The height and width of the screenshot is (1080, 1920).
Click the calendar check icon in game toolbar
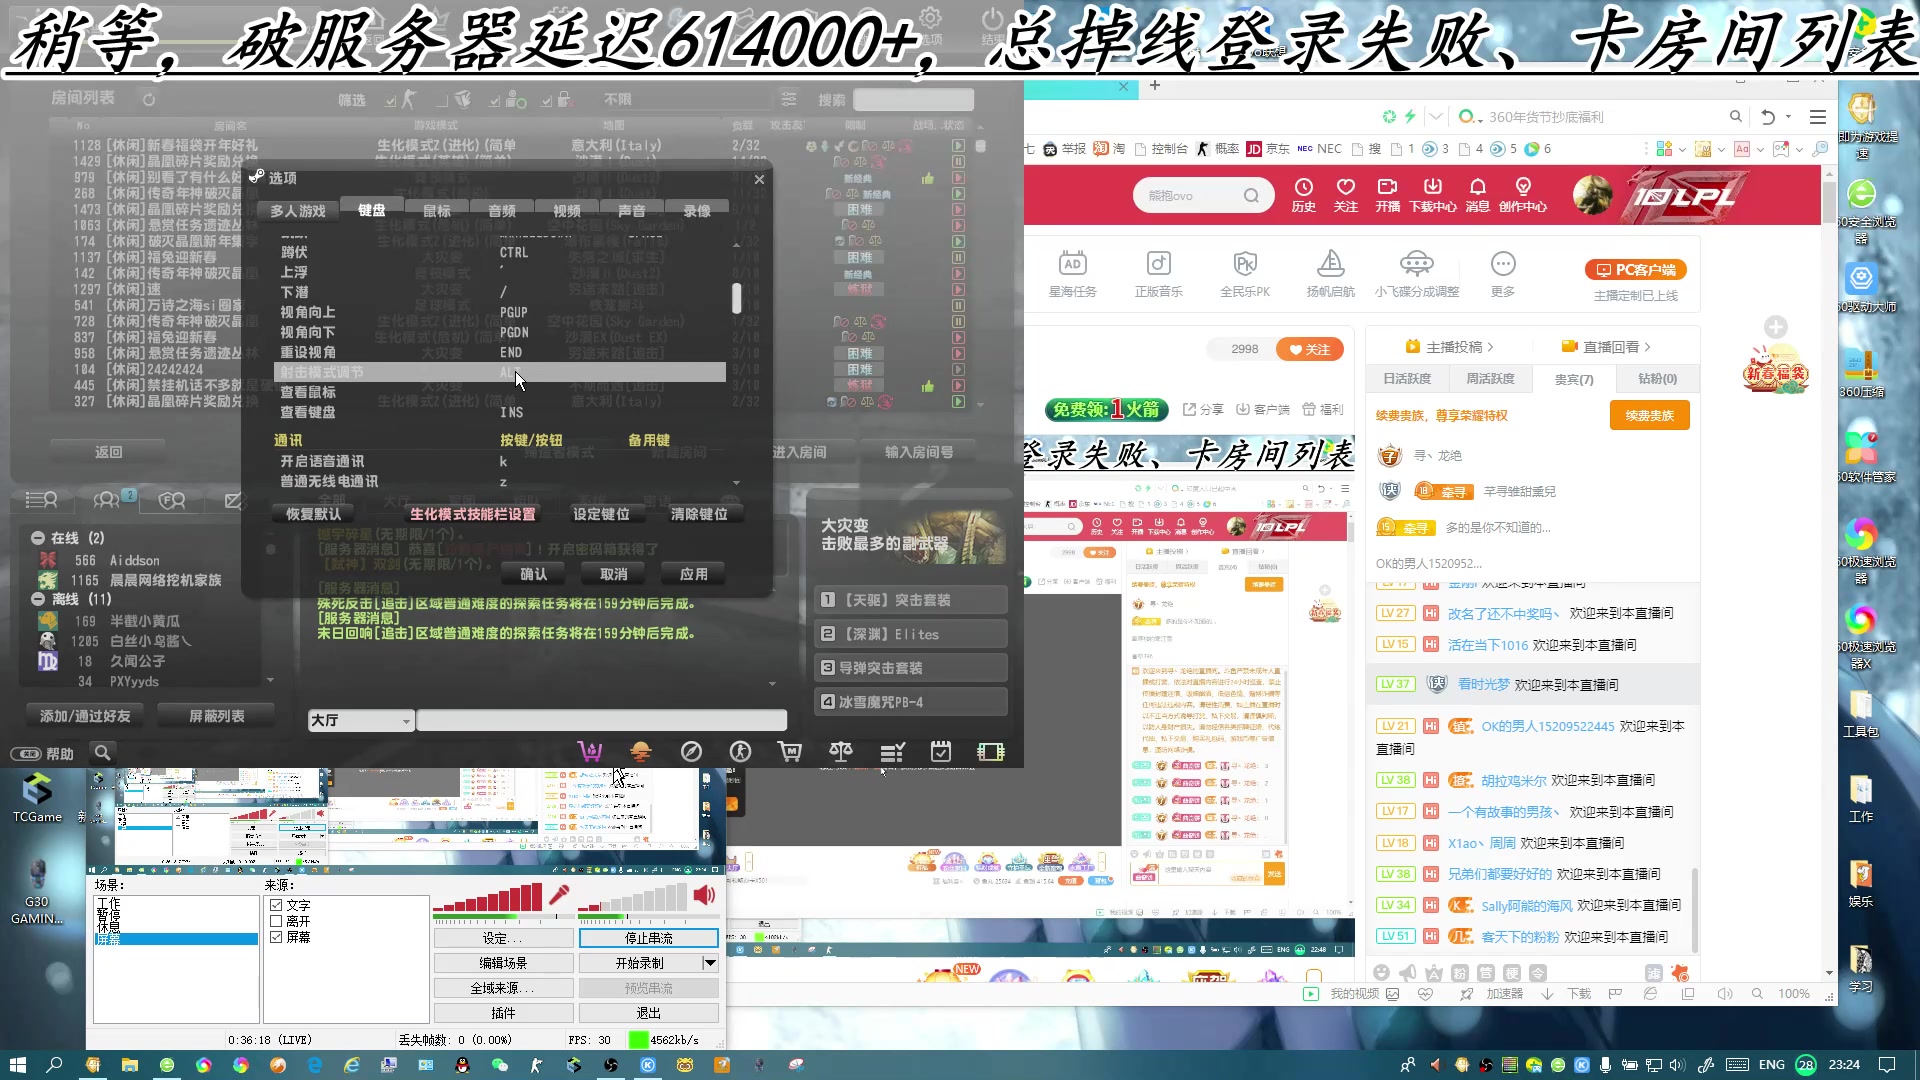tap(941, 751)
